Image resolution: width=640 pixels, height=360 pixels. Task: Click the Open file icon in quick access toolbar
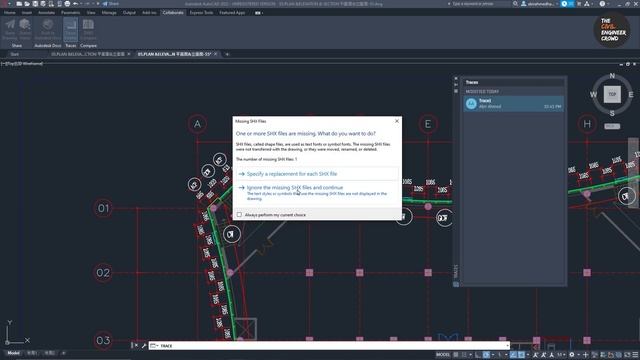point(27,4)
